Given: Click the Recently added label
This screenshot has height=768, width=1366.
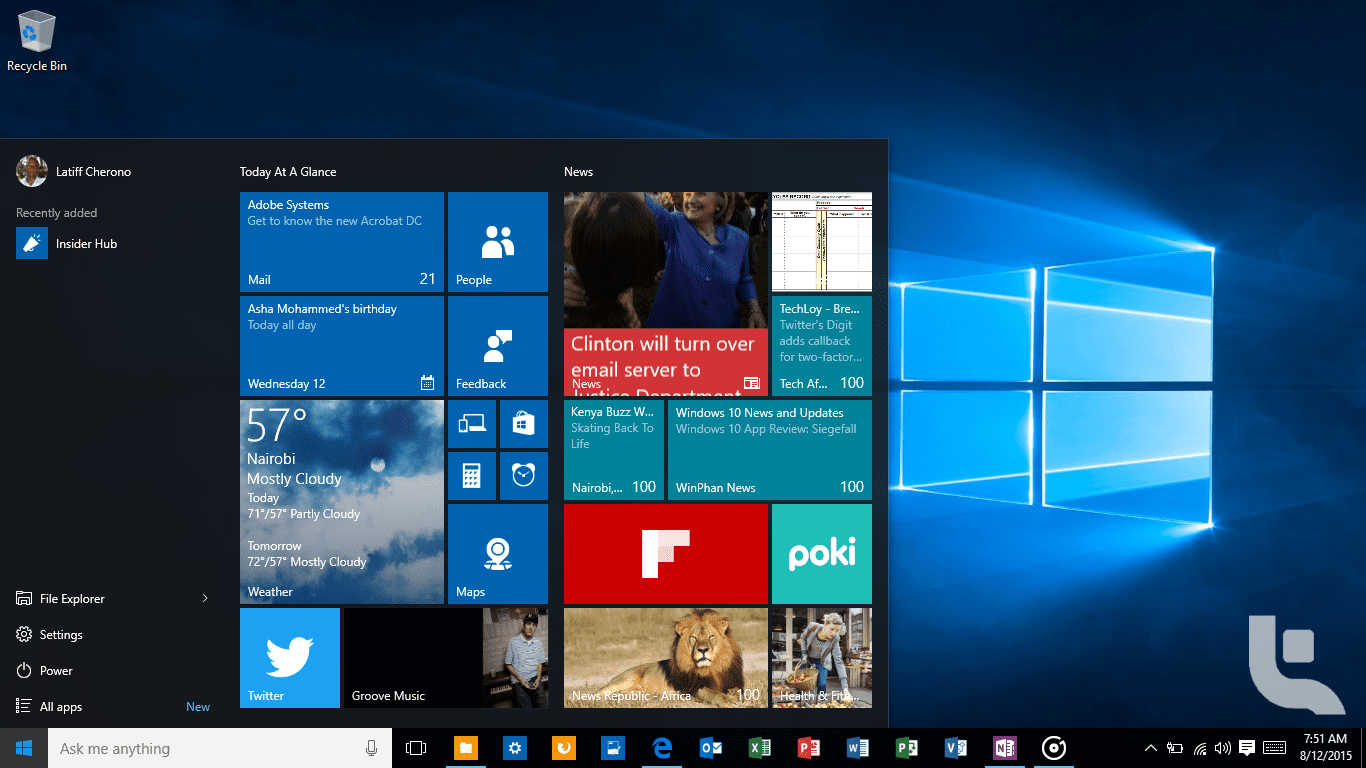Looking at the screenshot, I should [57, 213].
